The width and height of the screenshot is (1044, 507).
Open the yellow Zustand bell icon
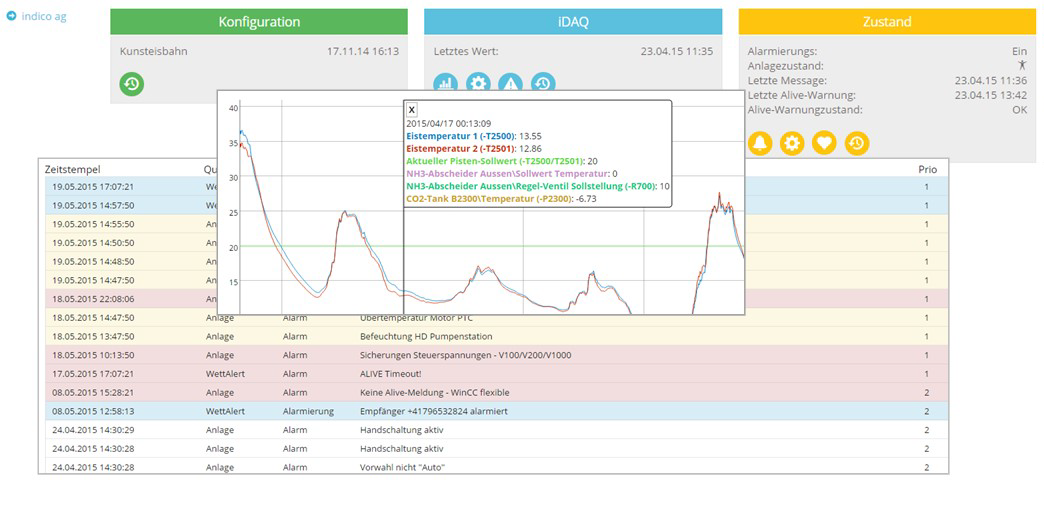[x=760, y=143]
